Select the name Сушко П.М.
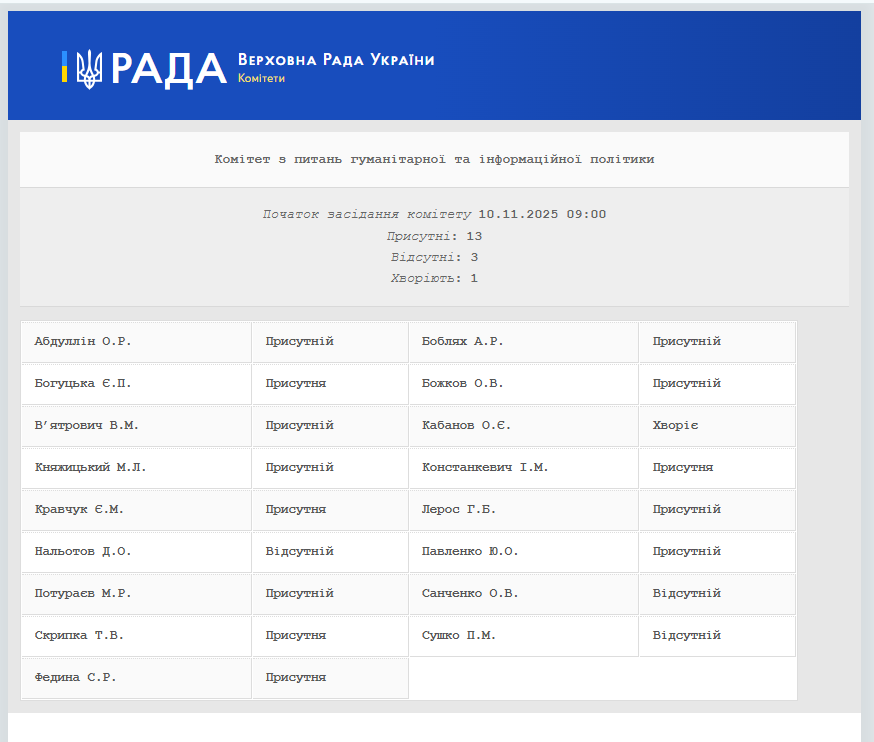Image resolution: width=874 pixels, height=742 pixels. click(x=458, y=636)
